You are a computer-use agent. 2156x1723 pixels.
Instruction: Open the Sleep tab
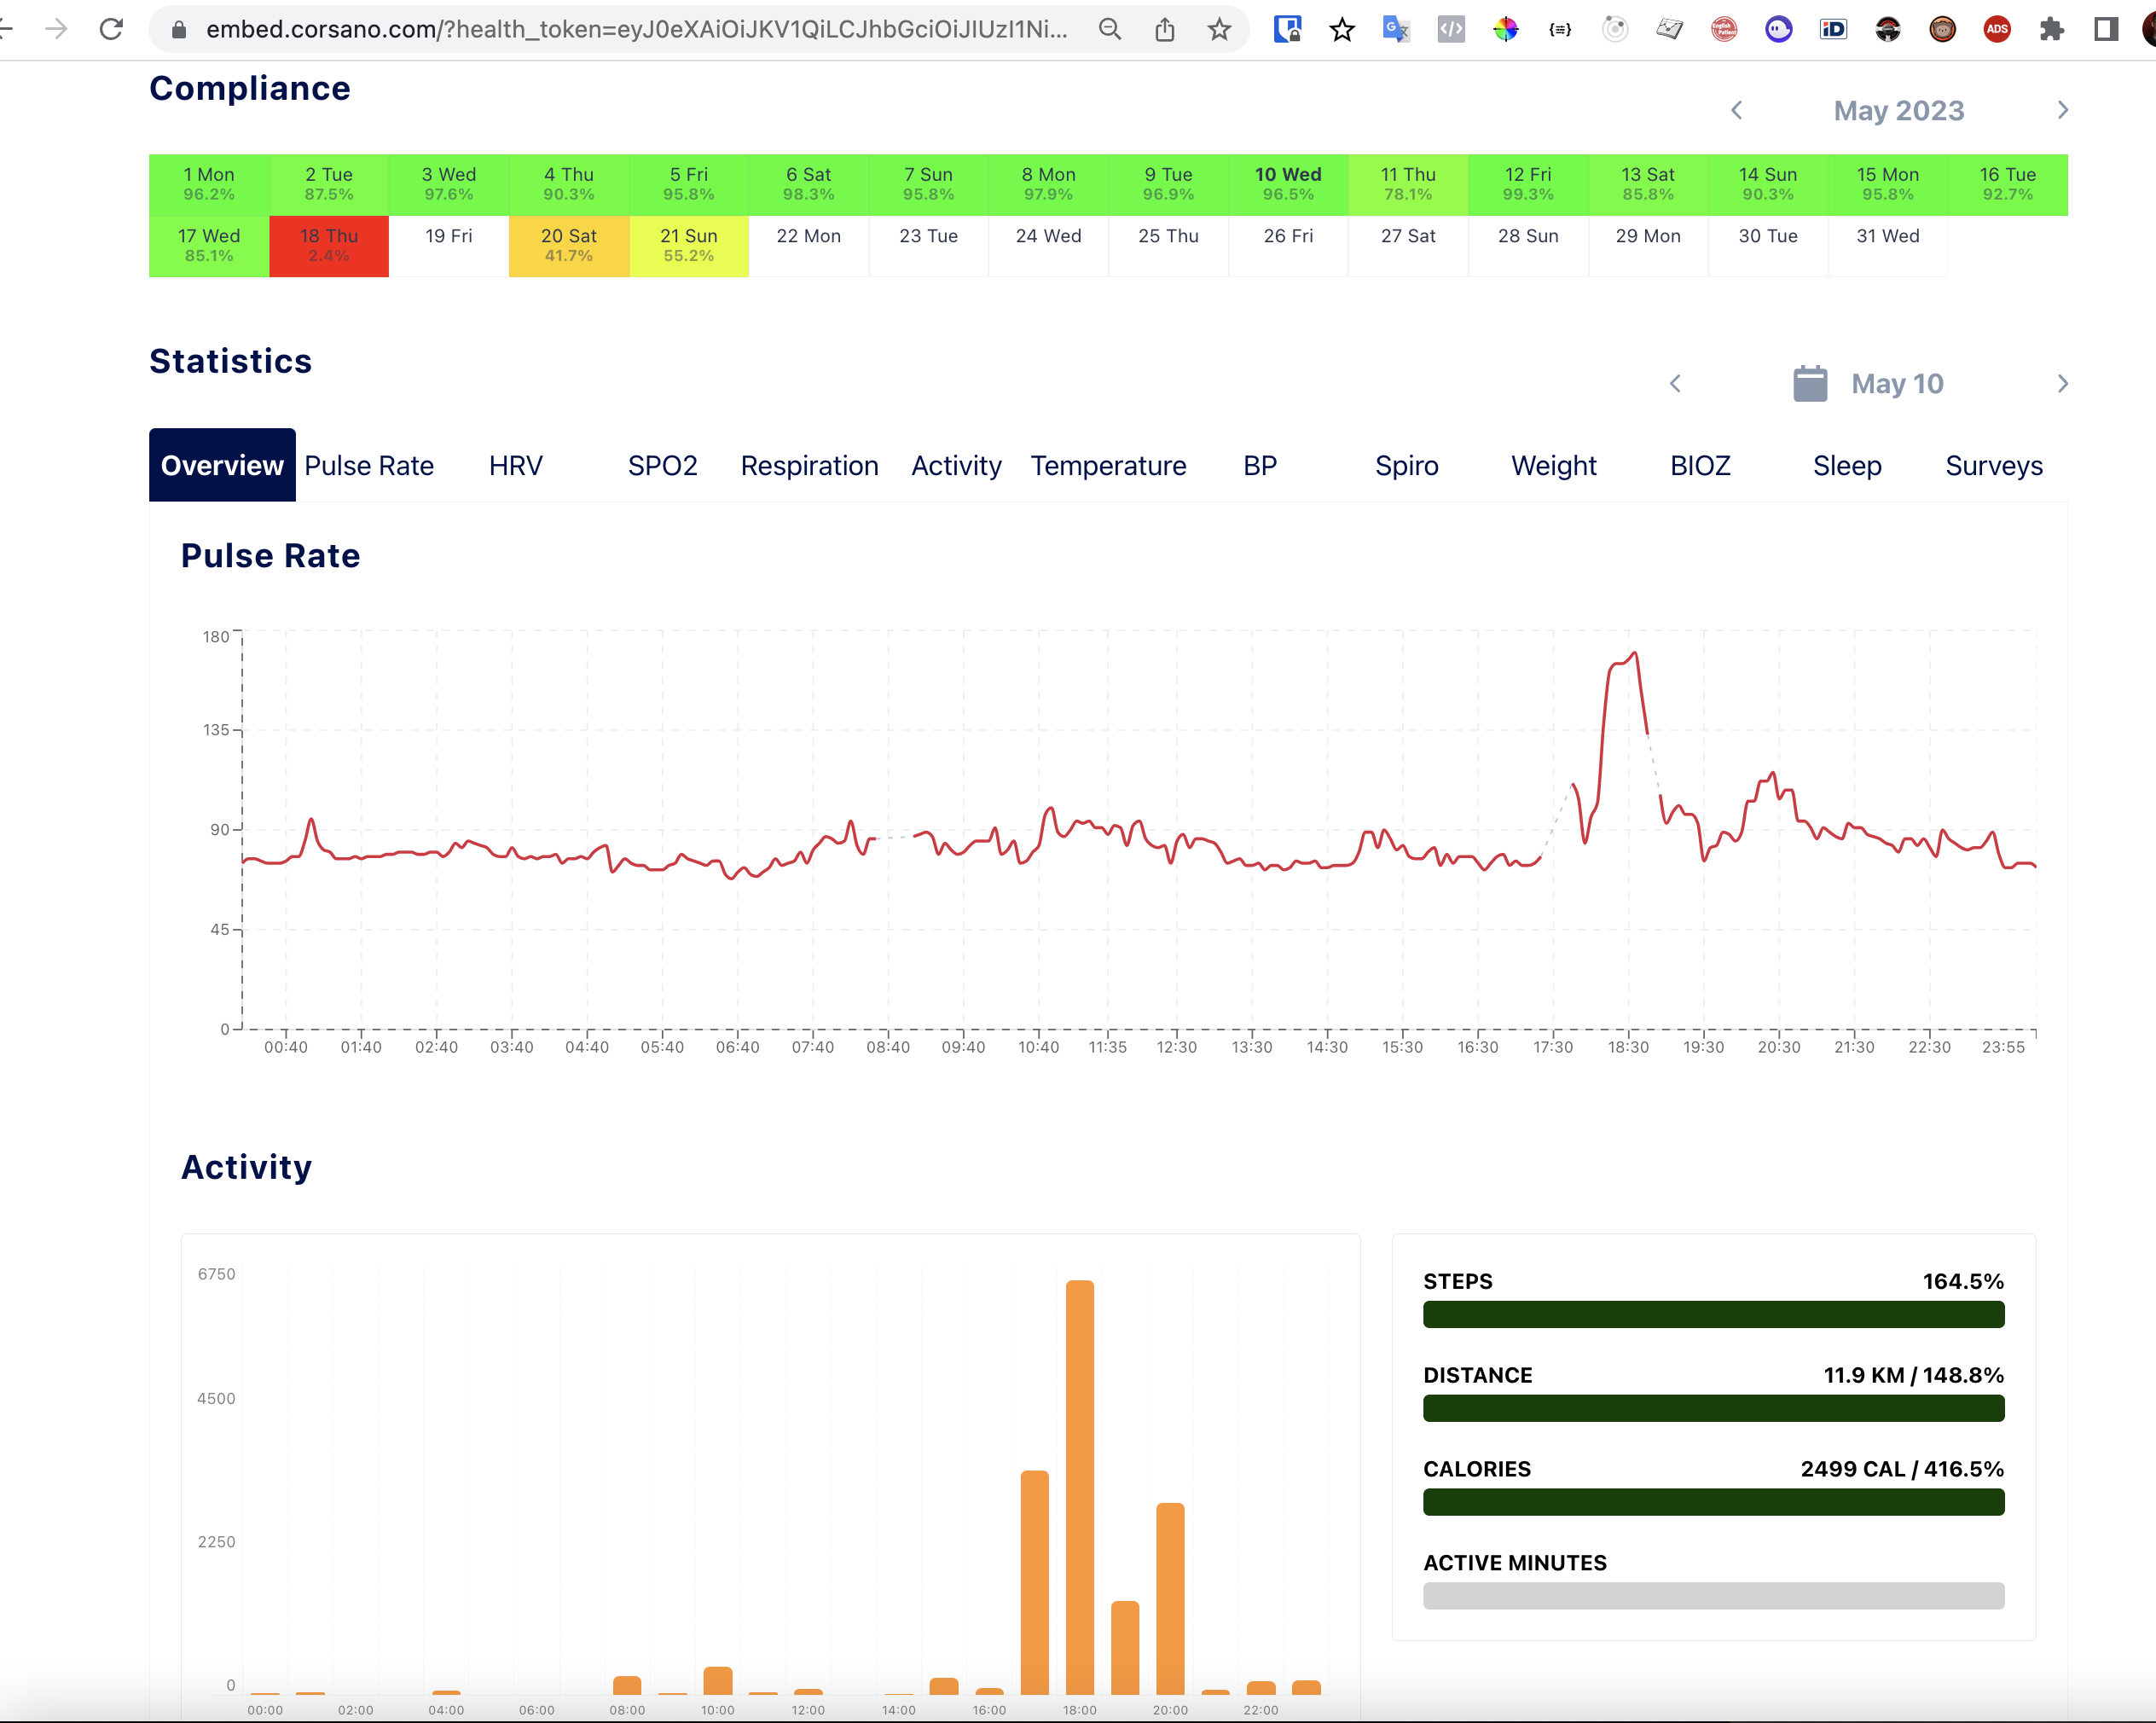(1847, 465)
